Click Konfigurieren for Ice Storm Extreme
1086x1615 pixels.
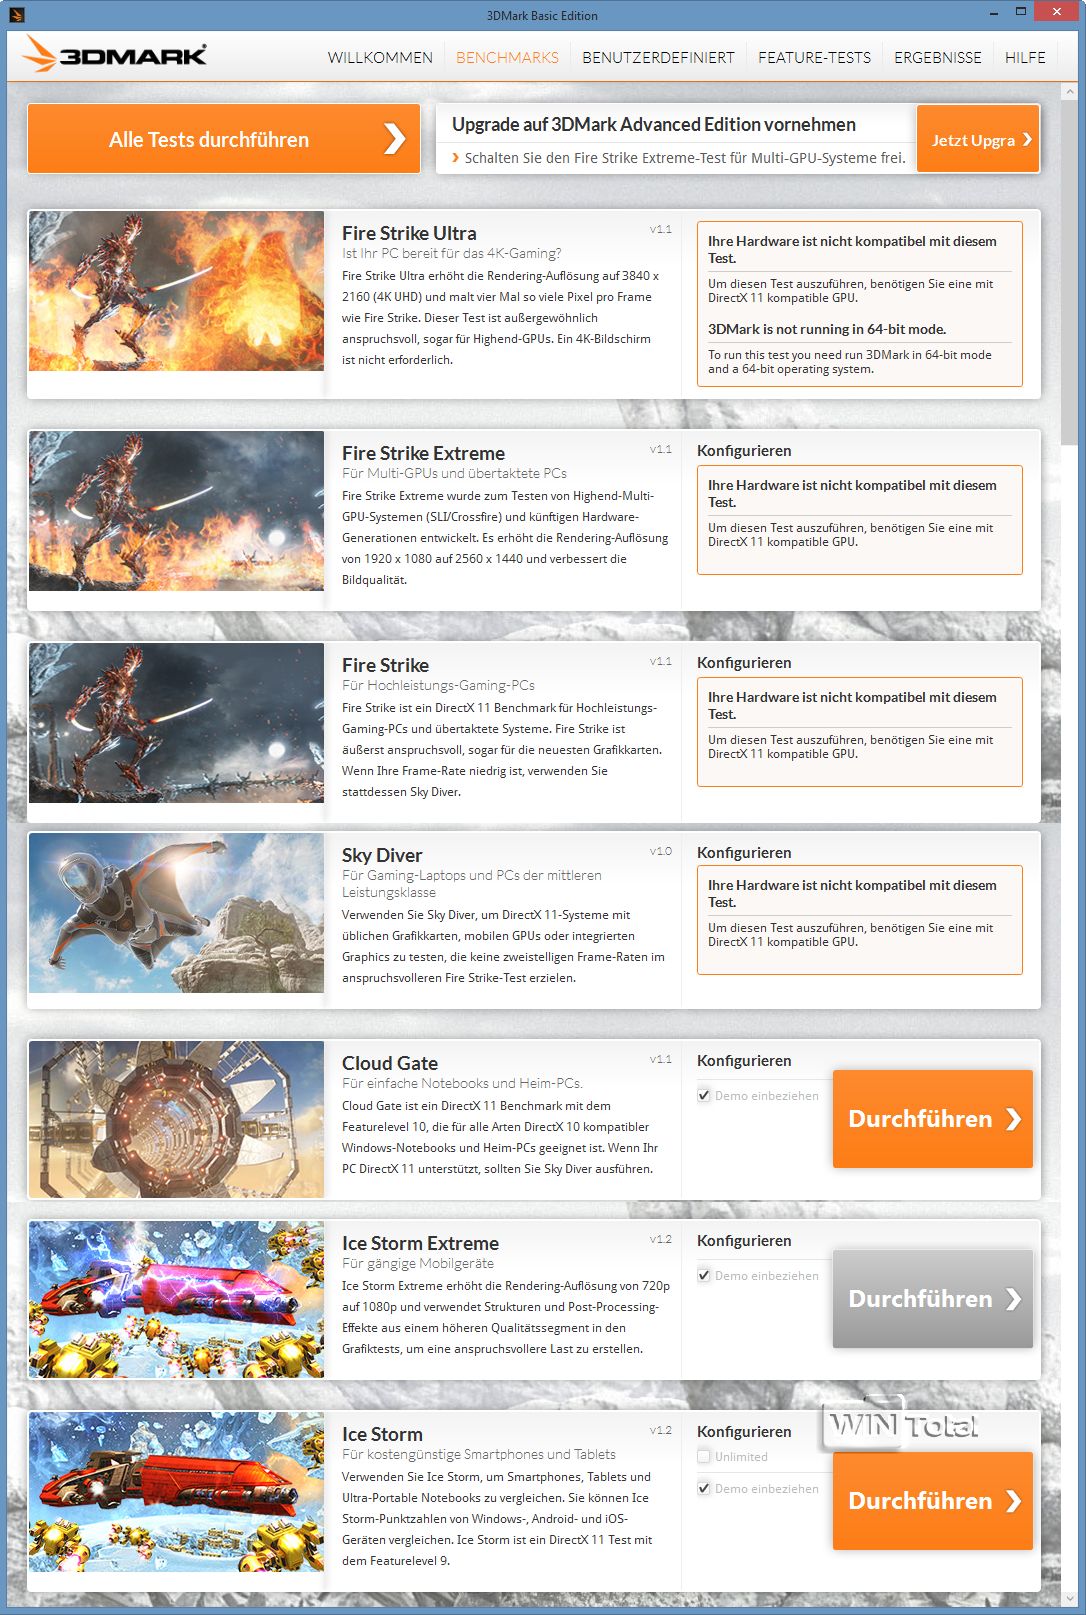744,1241
